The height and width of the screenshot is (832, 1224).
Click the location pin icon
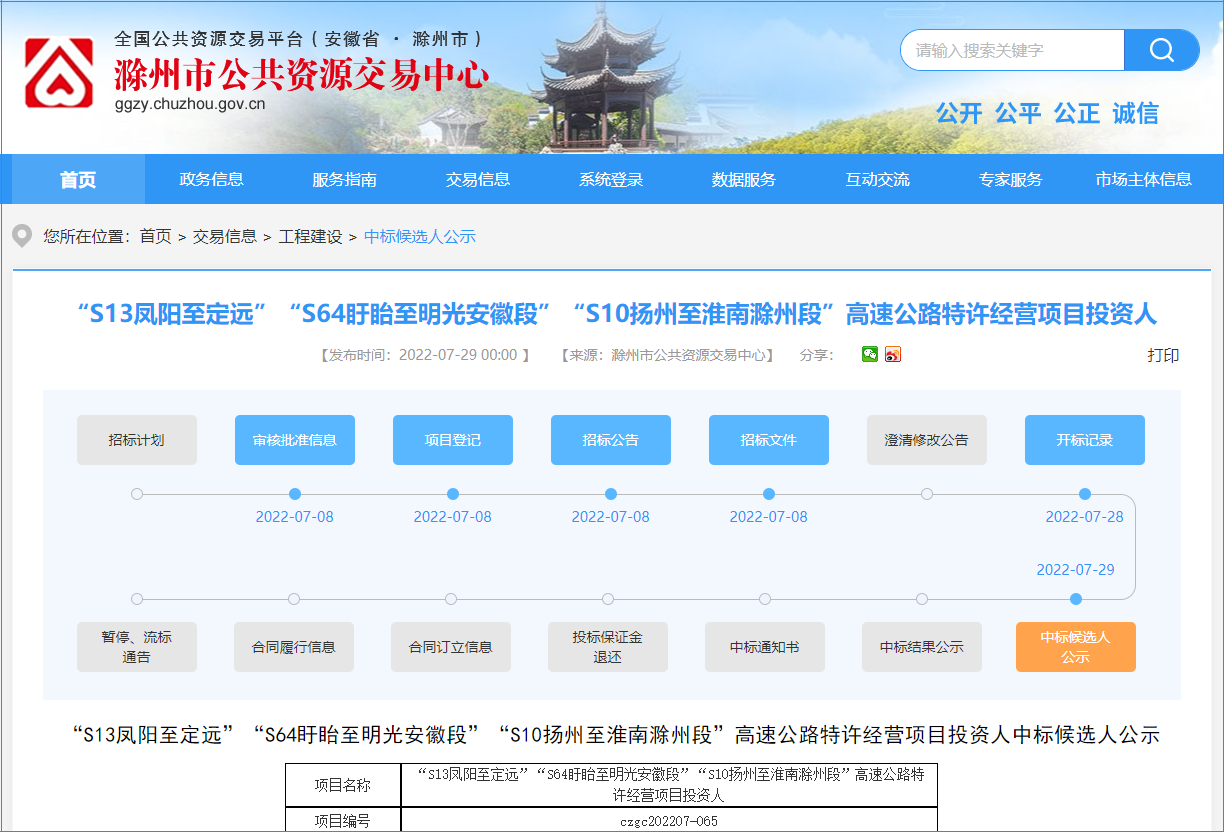(x=22, y=237)
